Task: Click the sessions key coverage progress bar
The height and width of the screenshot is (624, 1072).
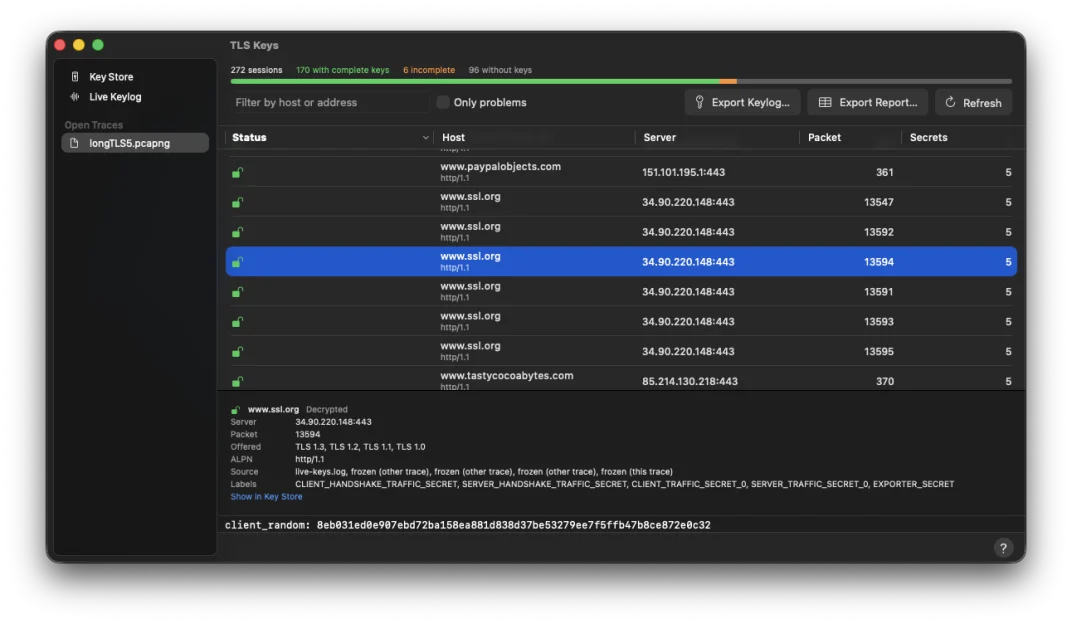Action: (621, 81)
